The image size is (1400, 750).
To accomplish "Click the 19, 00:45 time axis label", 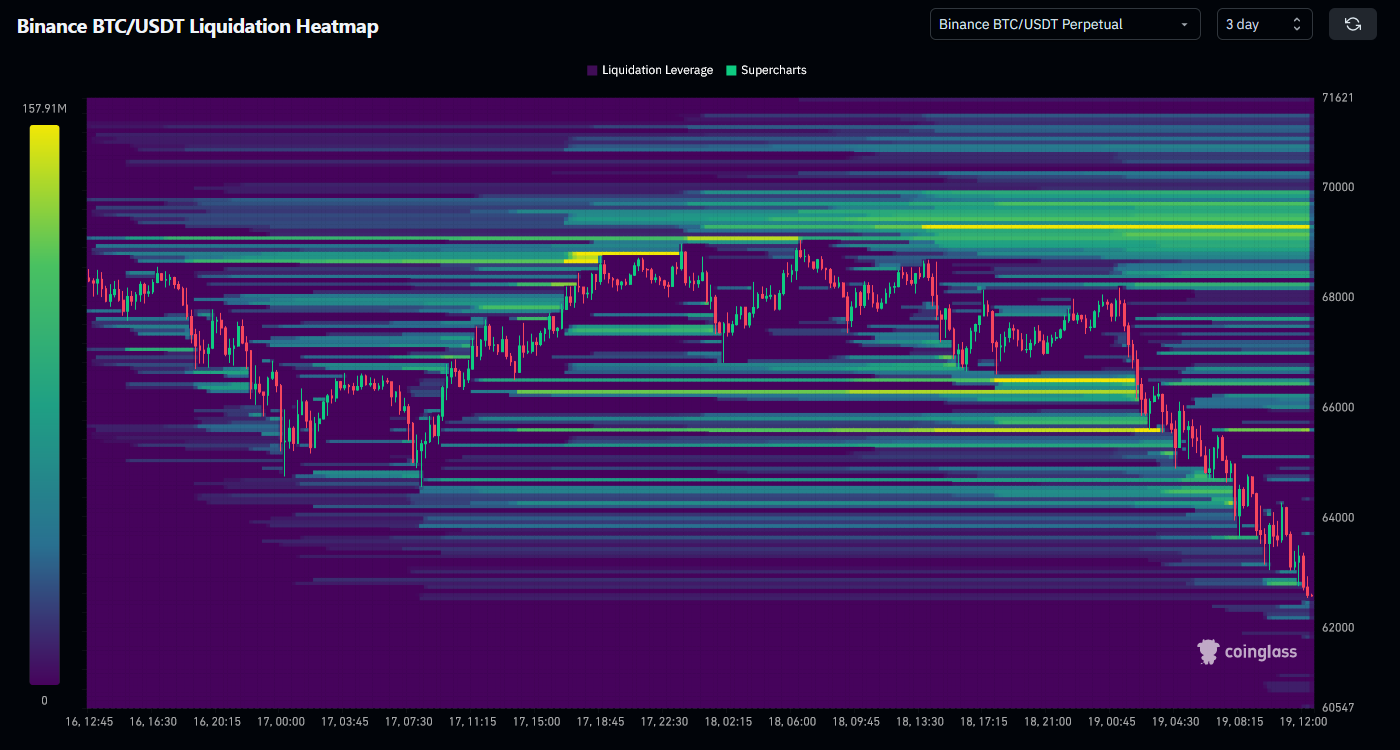I will [1112, 721].
